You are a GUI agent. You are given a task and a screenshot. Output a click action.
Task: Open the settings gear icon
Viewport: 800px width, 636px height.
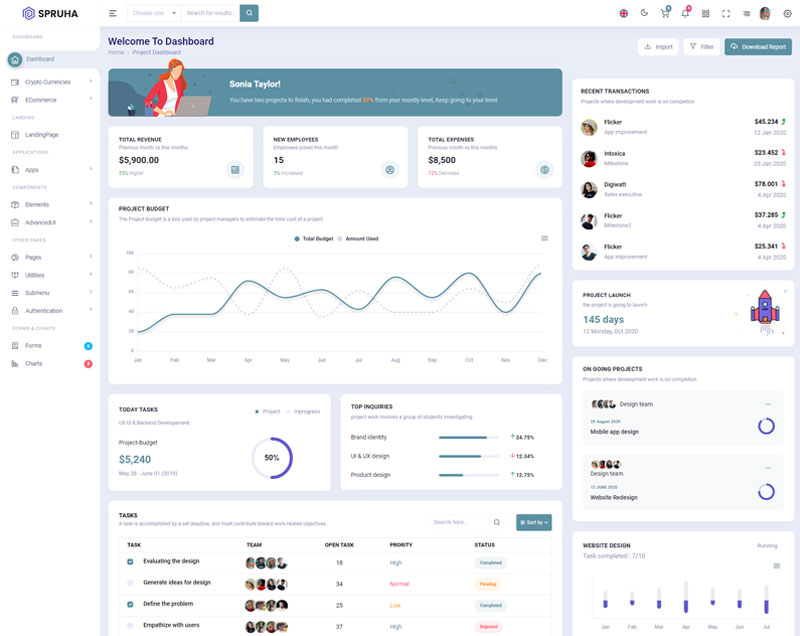(787, 13)
